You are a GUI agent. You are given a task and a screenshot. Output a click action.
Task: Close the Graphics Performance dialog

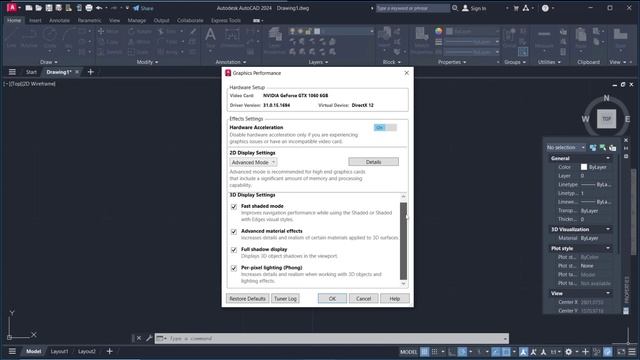(407, 73)
